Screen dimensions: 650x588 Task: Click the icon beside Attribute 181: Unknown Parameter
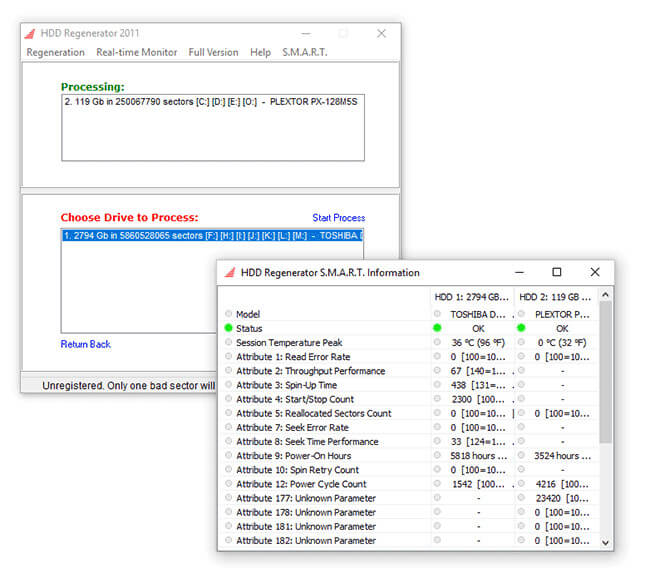click(x=228, y=526)
